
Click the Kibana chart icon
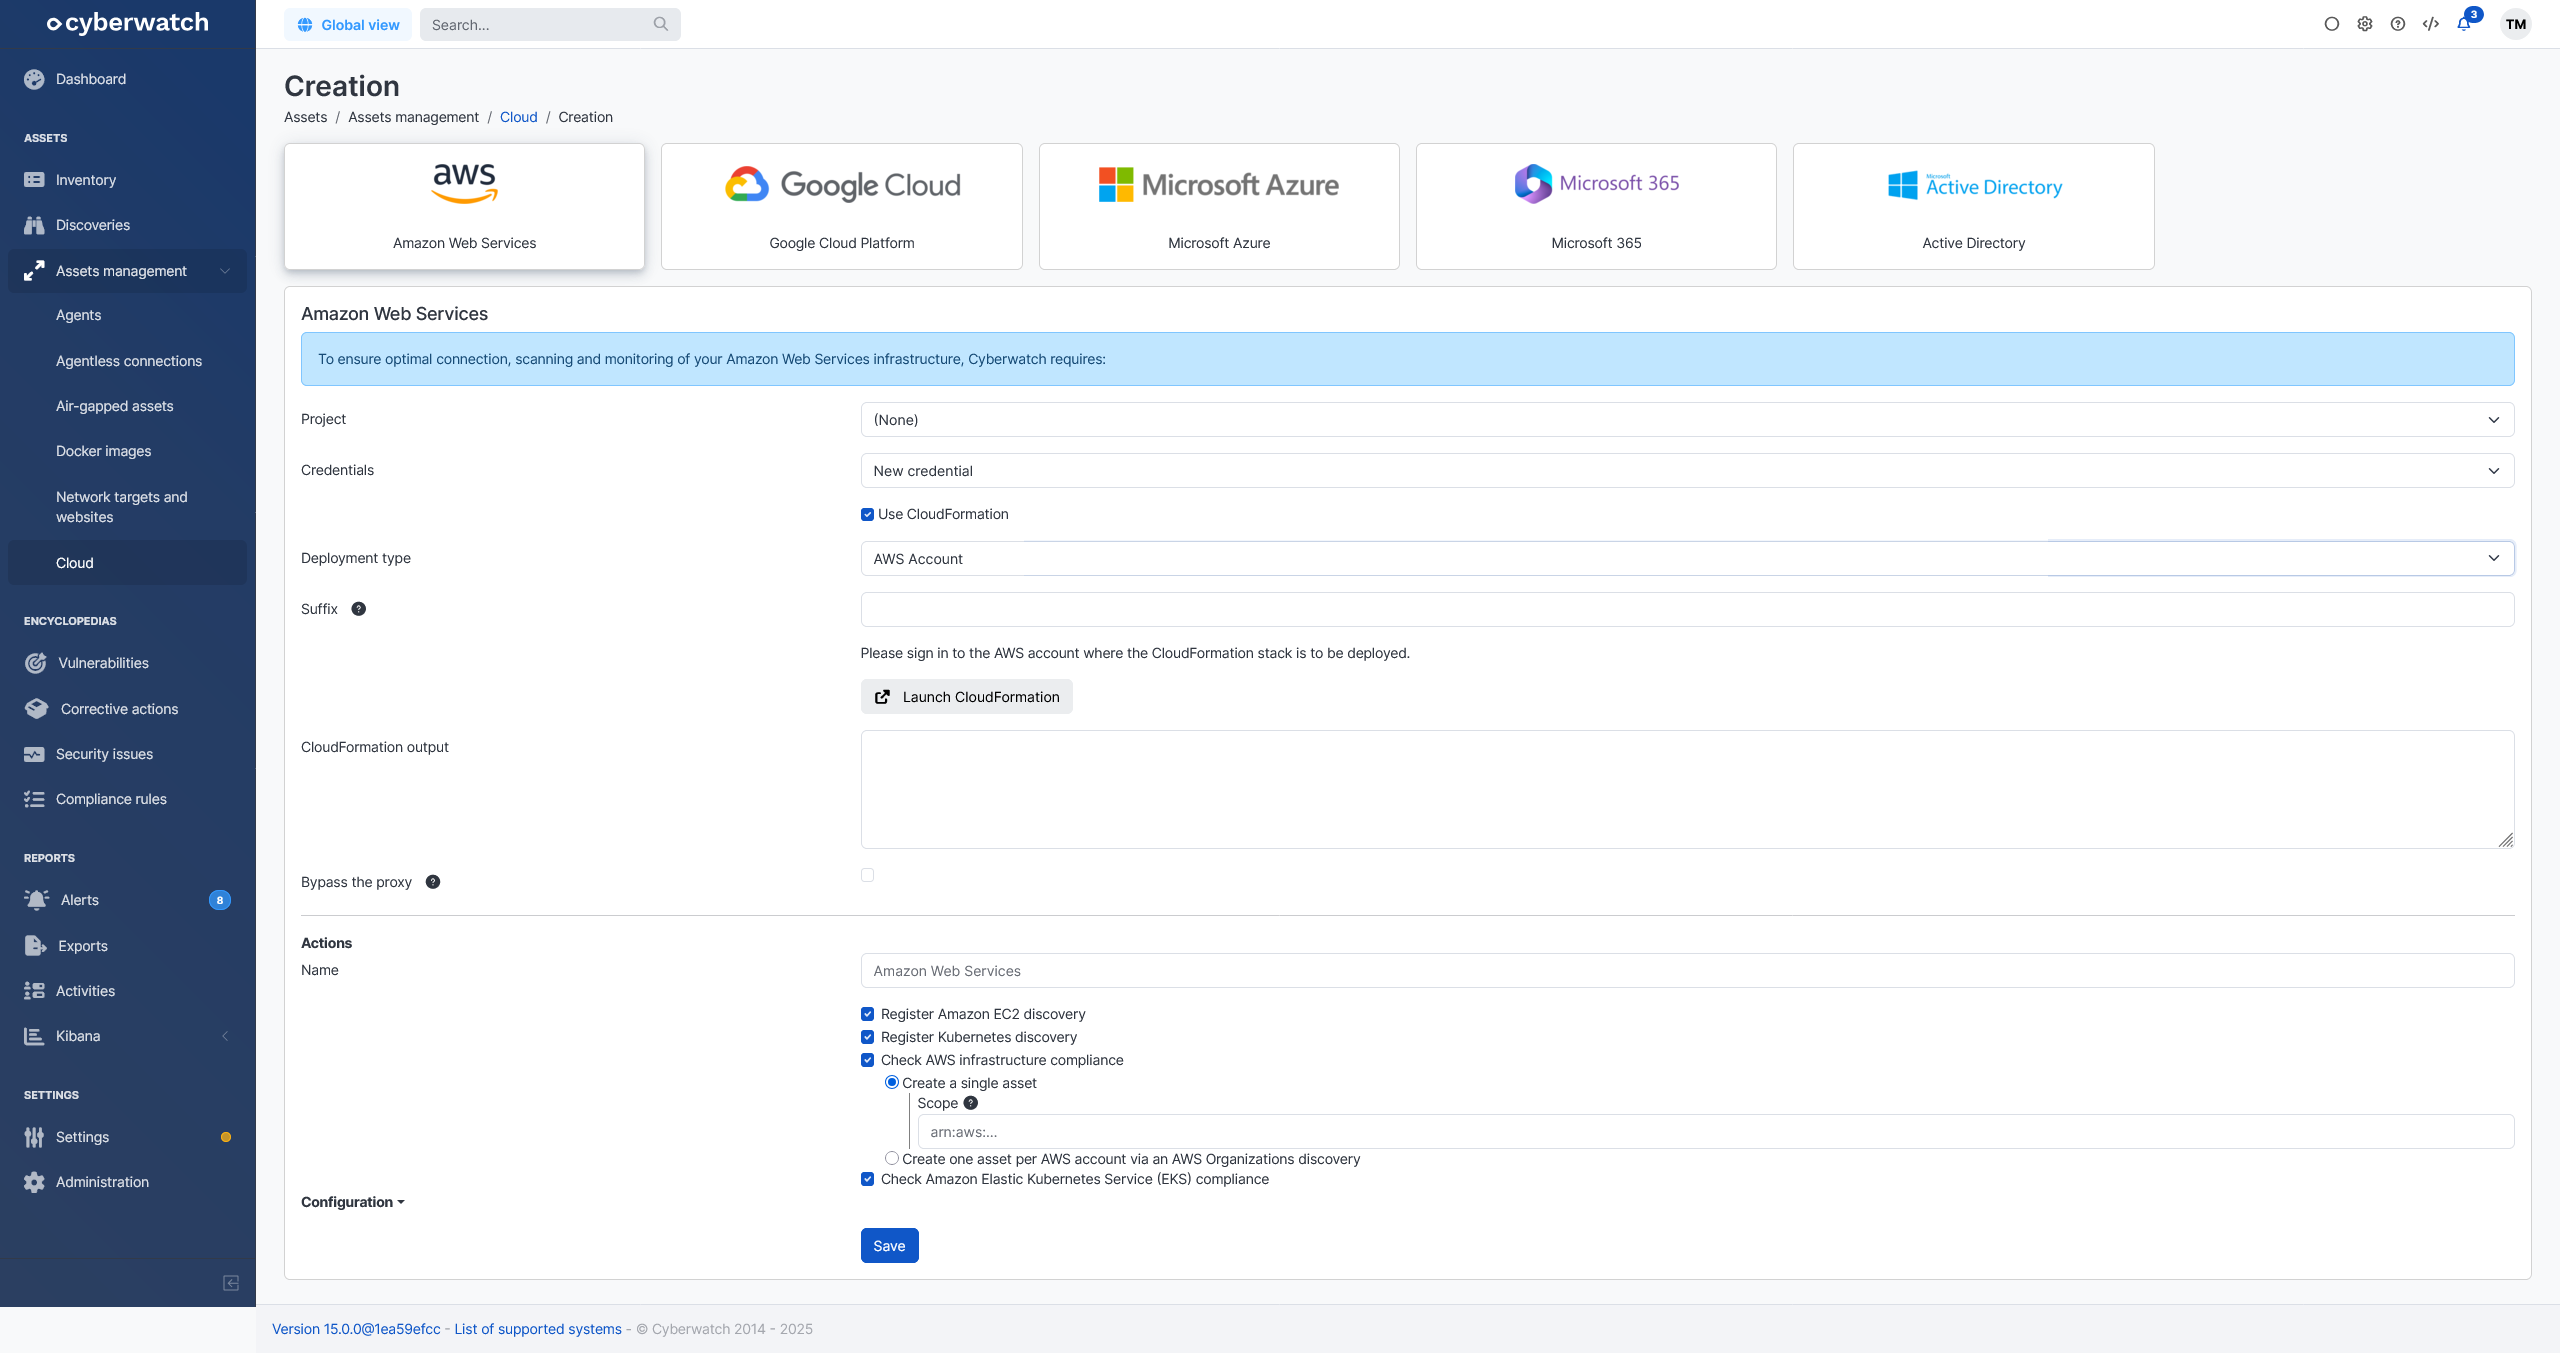(34, 1036)
